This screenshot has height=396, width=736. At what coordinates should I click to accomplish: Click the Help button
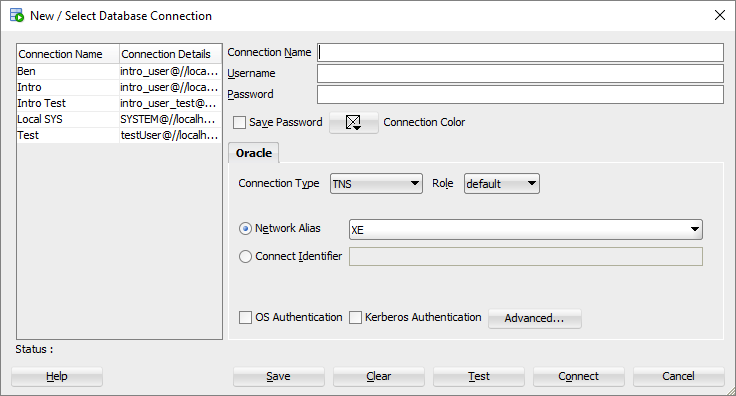[x=57, y=376]
